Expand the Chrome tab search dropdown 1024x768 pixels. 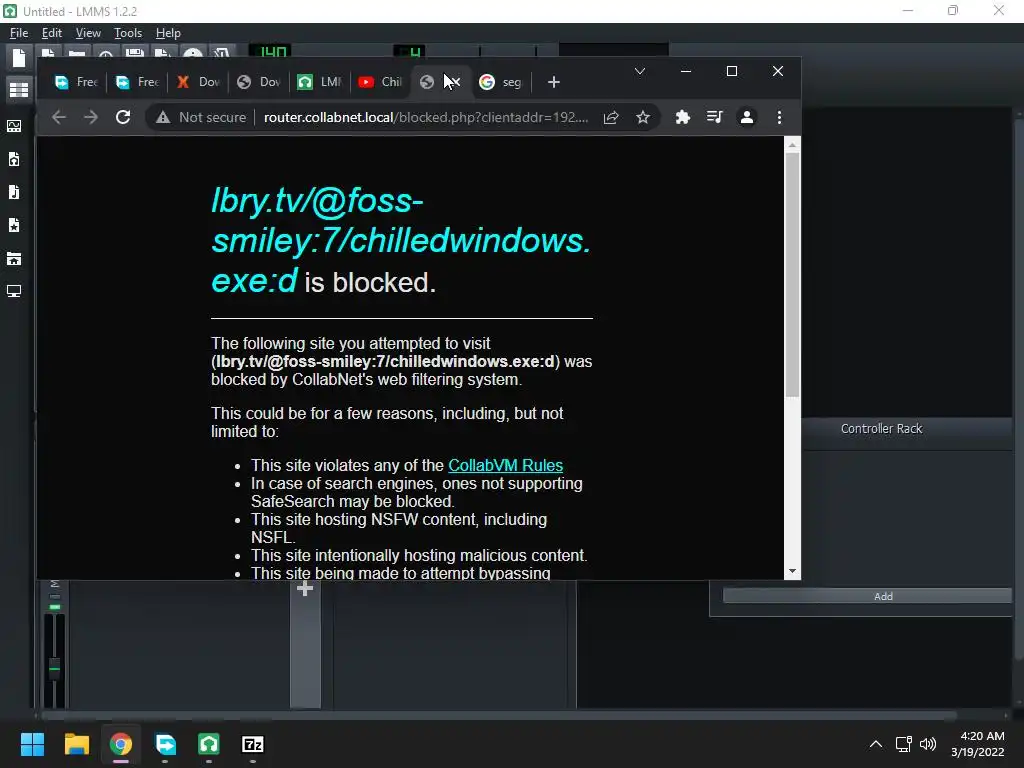point(640,71)
